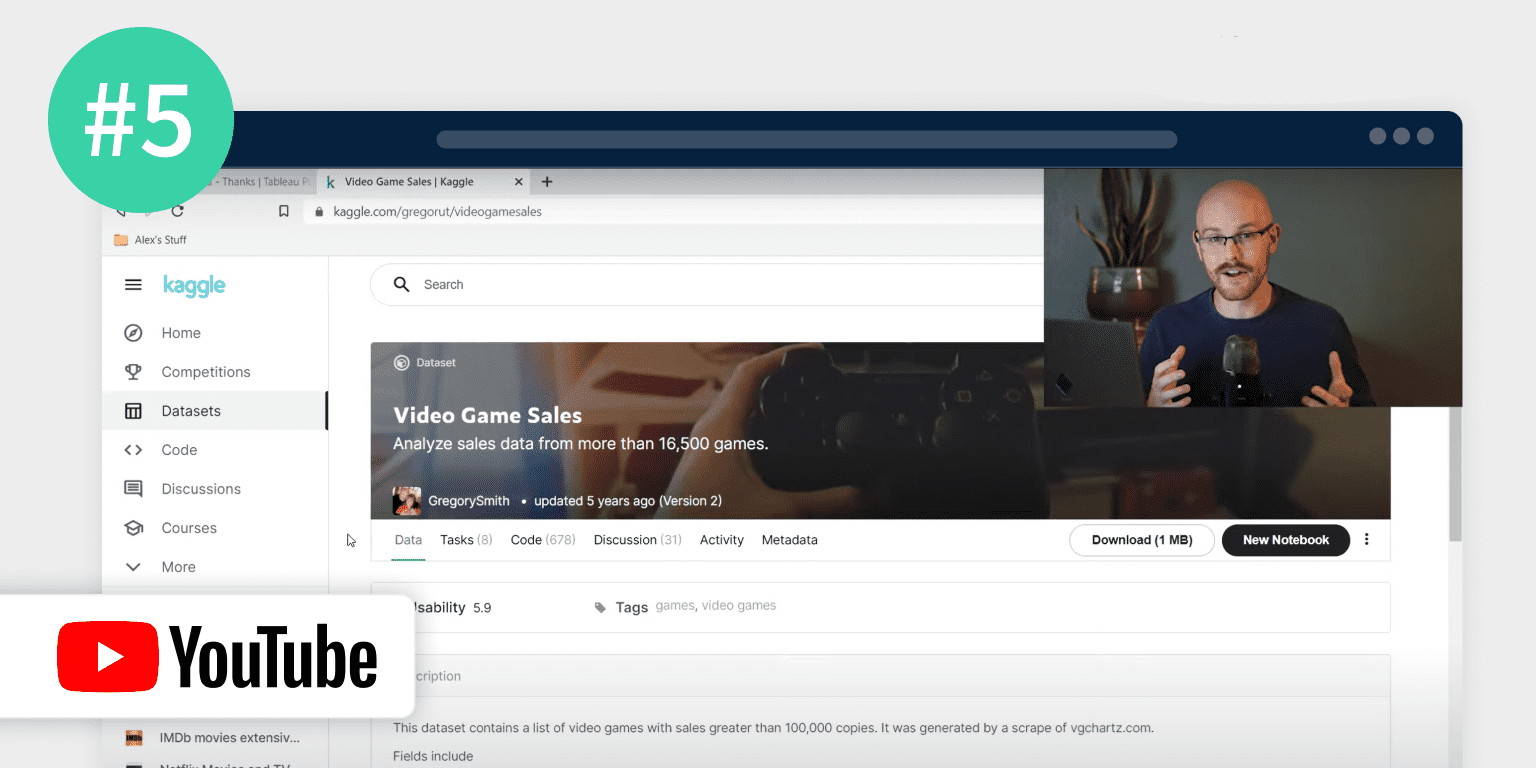The width and height of the screenshot is (1536, 768).
Task: Click the browser reload icon
Action: 178,211
